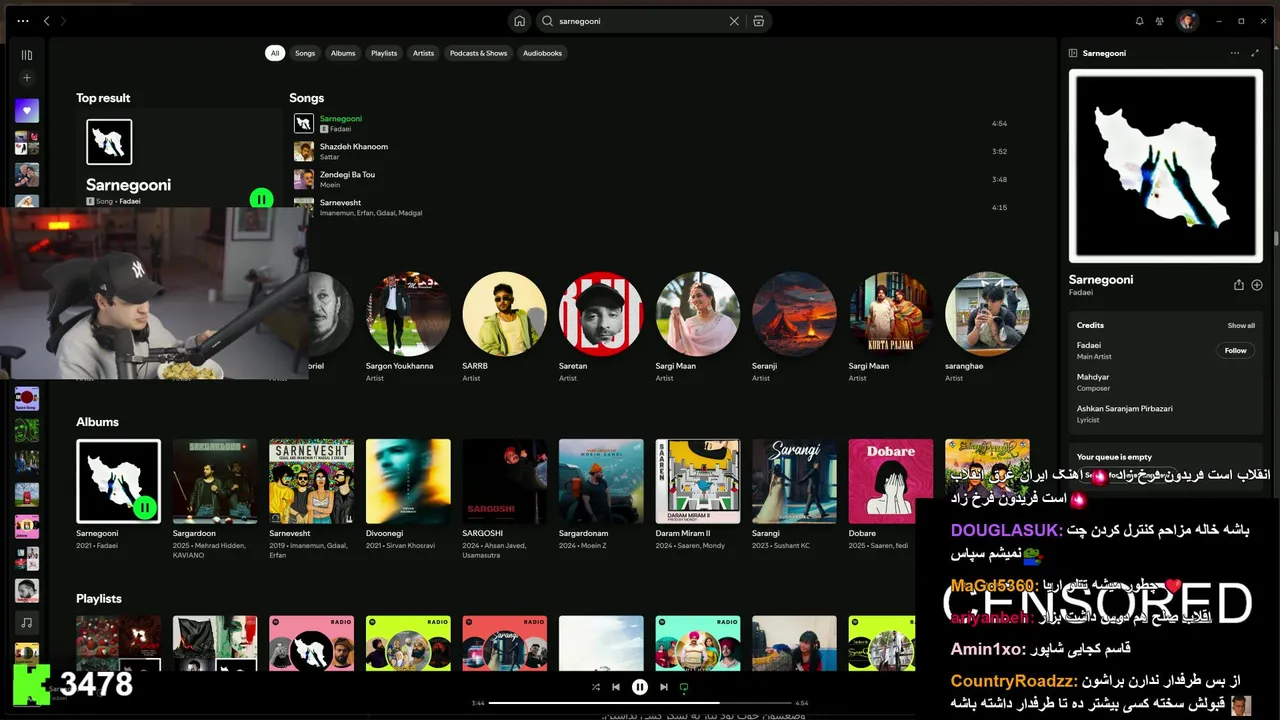The width and height of the screenshot is (1280, 720).
Task: Add Sarnegooni to Liked Songs
Action: (1257, 285)
